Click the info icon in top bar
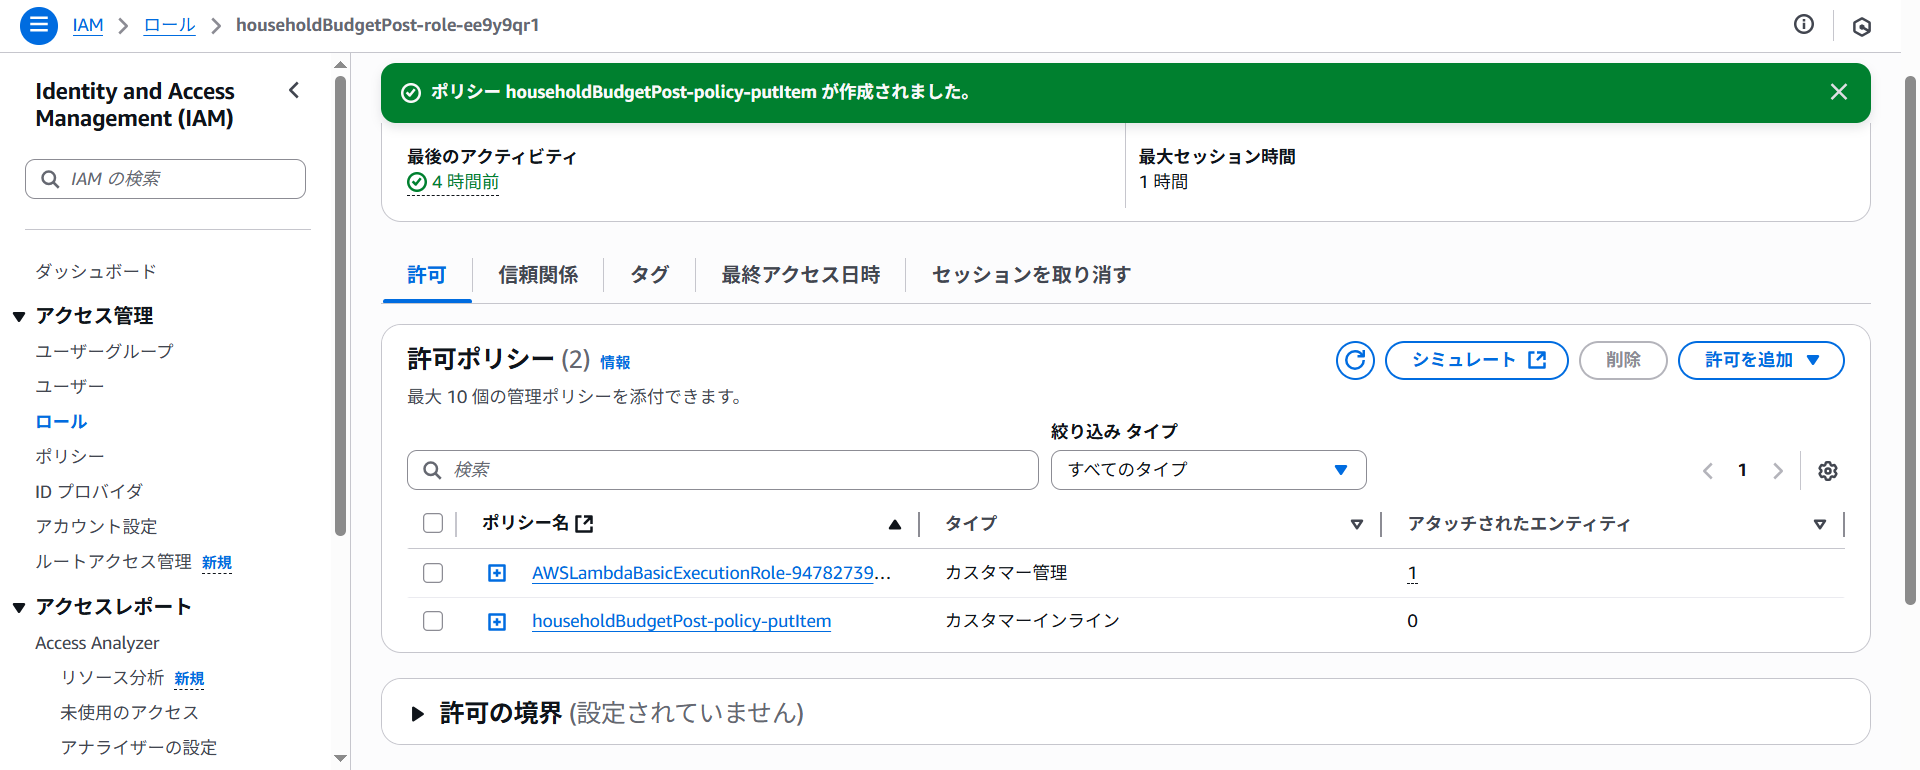The image size is (1920, 770). click(x=1803, y=25)
